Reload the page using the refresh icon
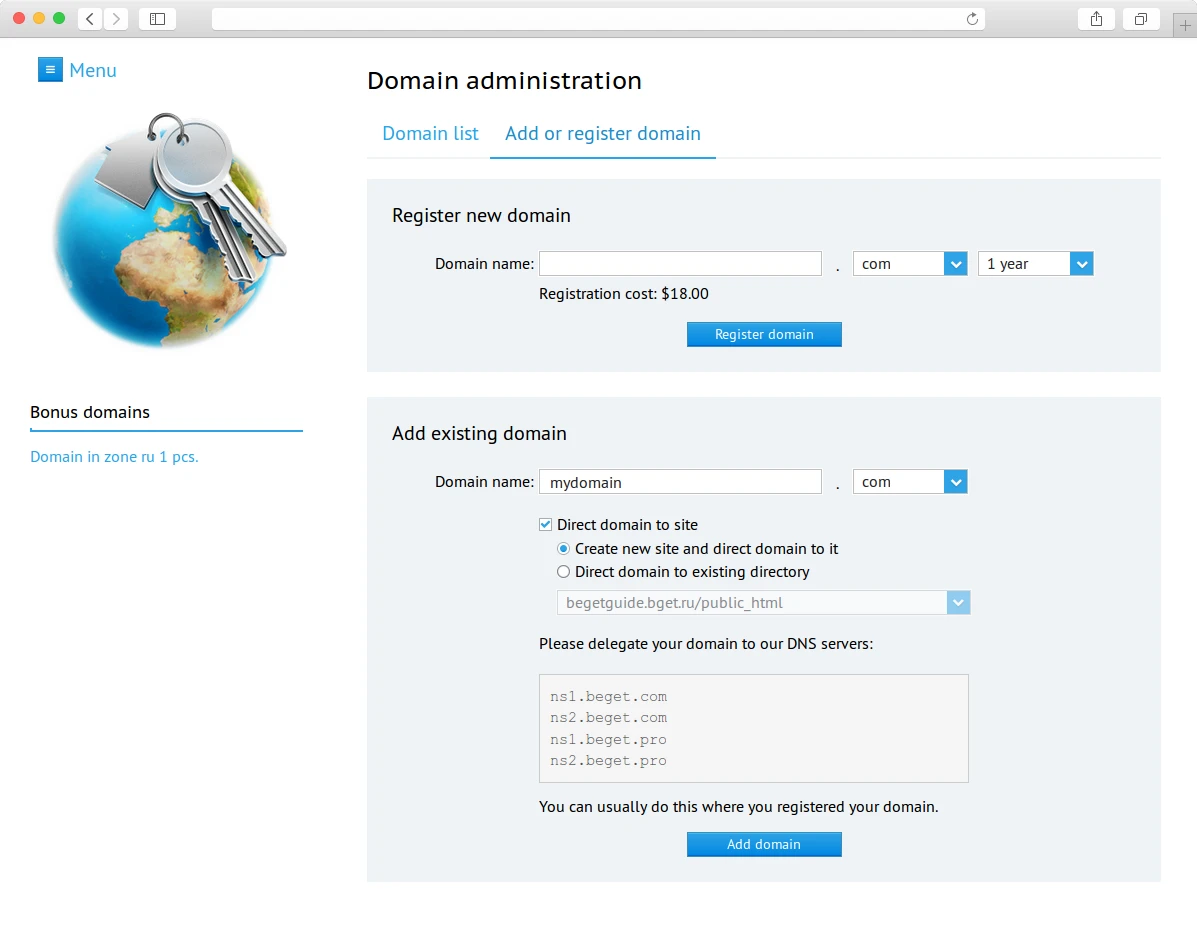1197x927 pixels. (971, 18)
